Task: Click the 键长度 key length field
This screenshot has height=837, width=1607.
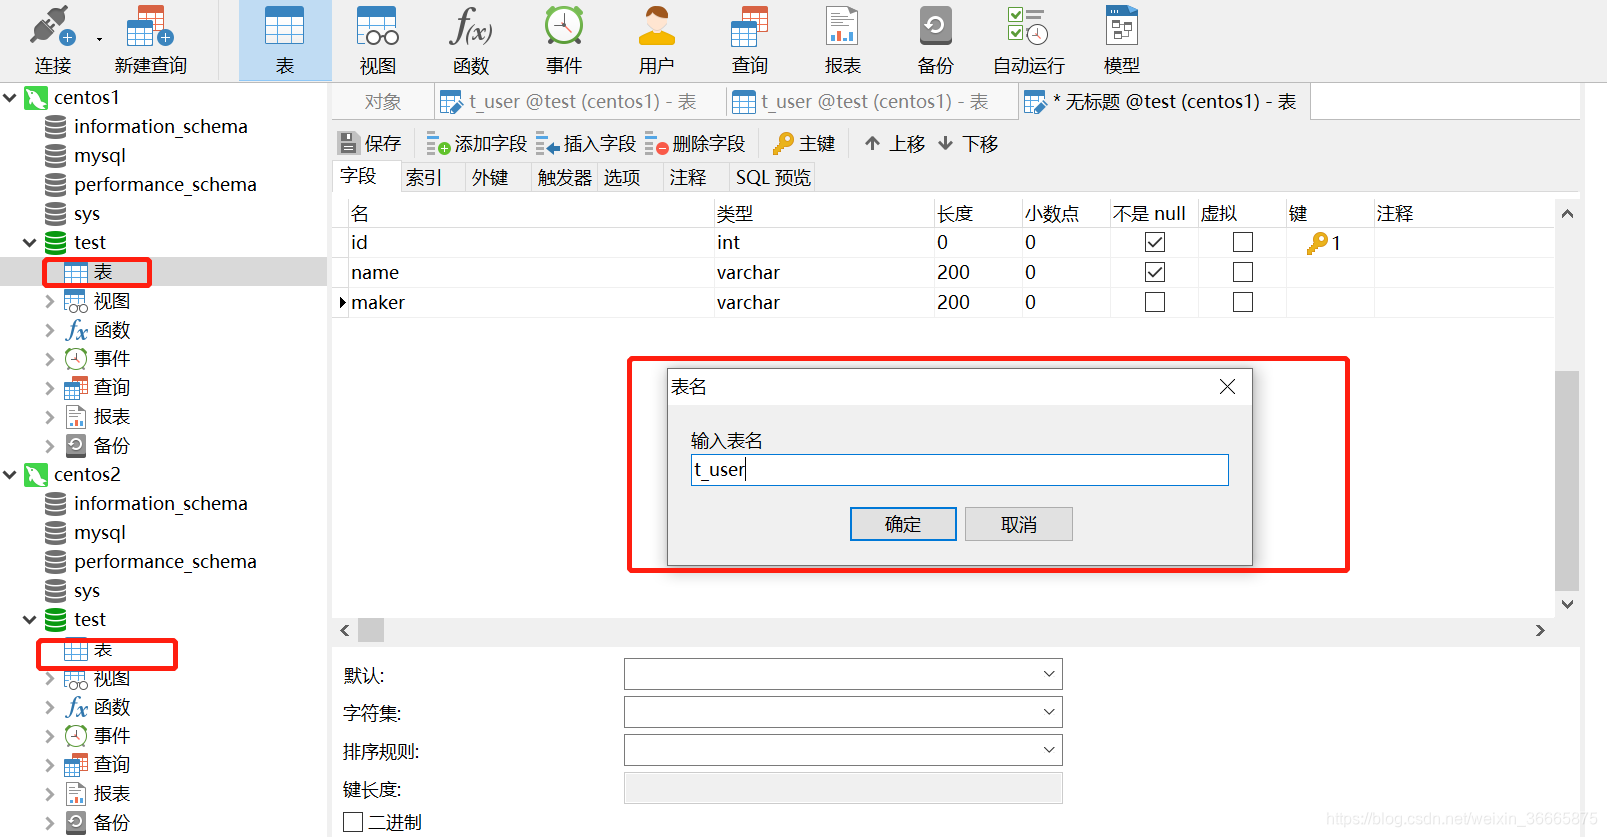Action: click(x=843, y=788)
